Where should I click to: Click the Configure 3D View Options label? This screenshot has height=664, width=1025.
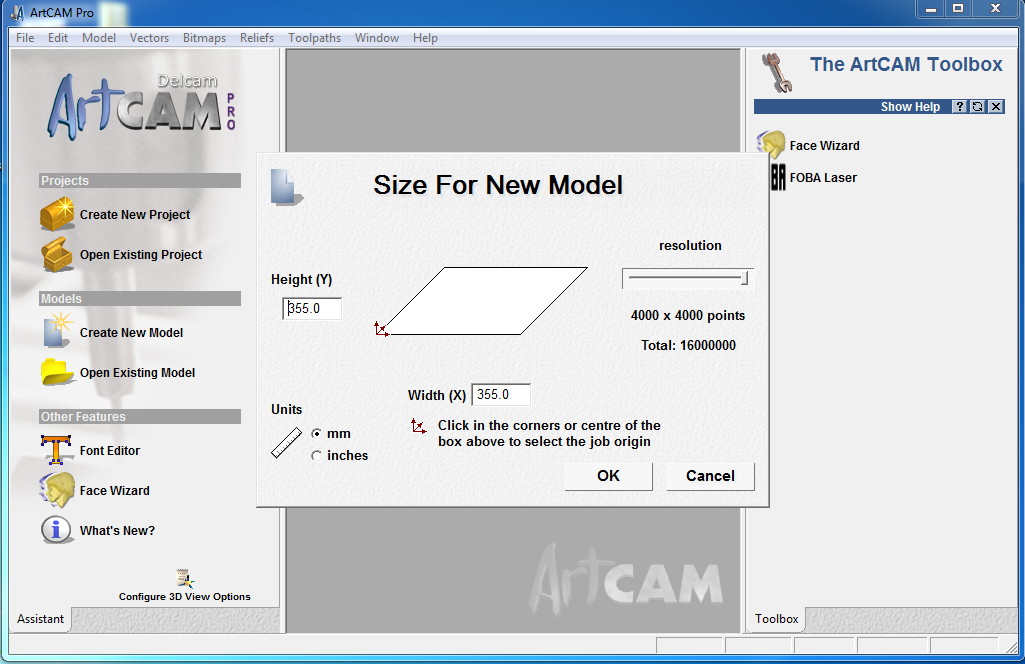point(184,597)
